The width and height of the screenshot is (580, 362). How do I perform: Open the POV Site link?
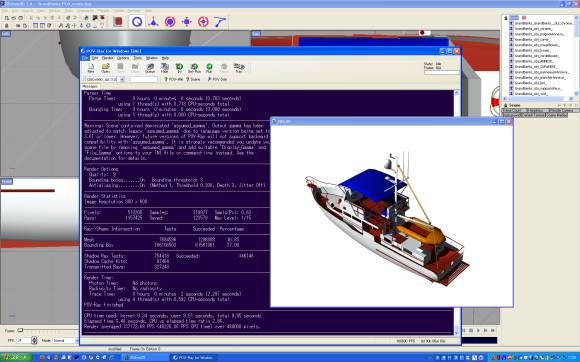[x=217, y=79]
